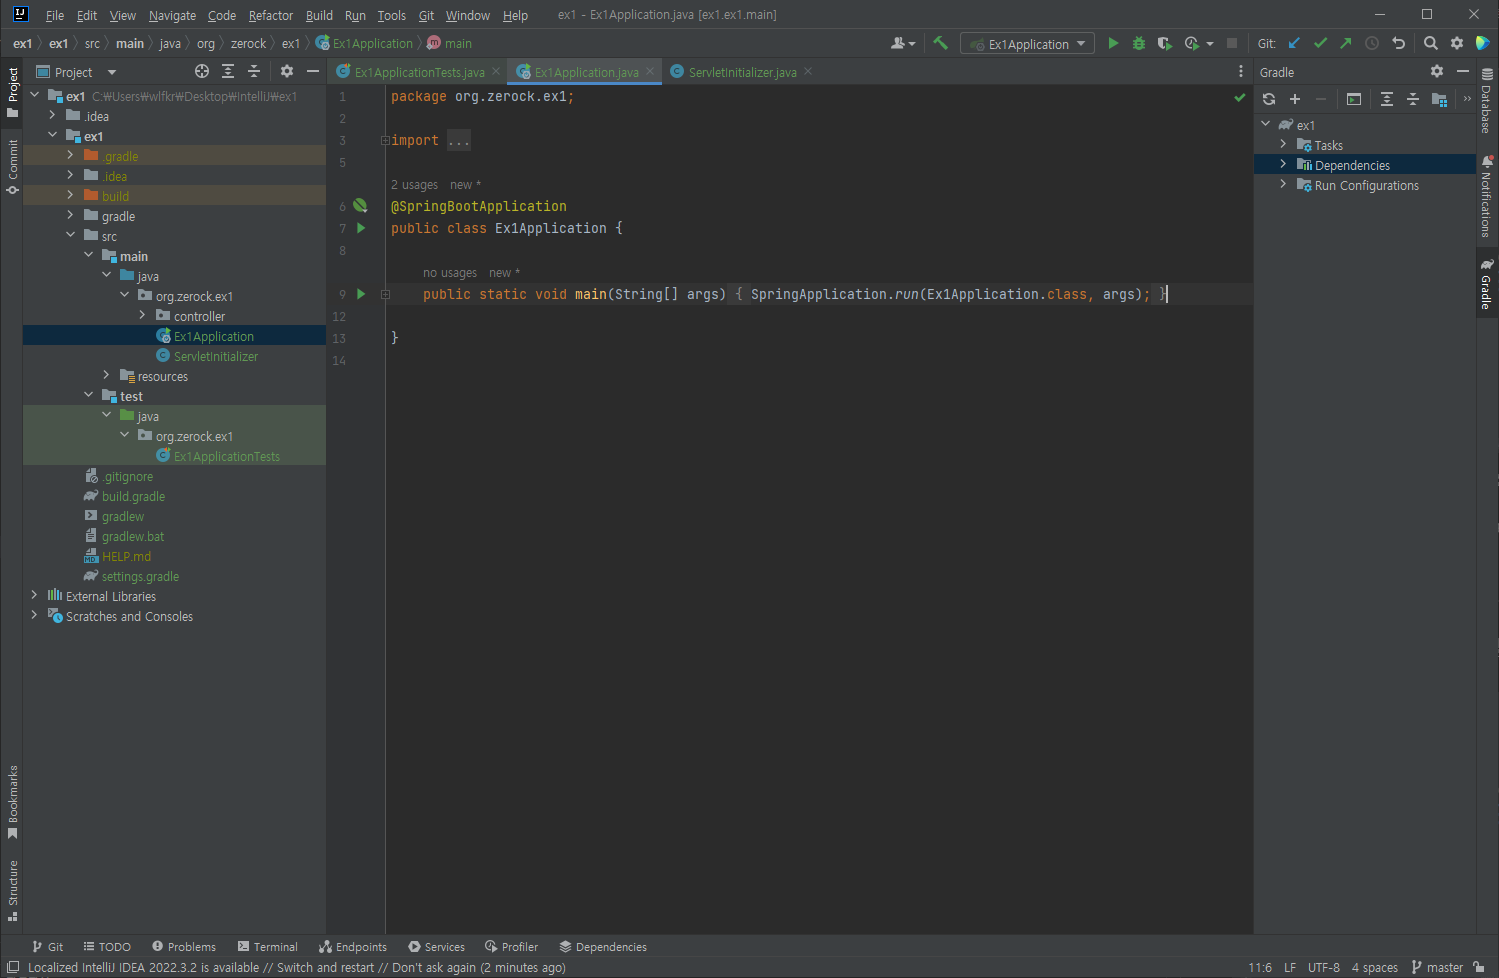Screen dimensions: 1499x978
Task: Expand all in Gradle panel
Action: [x=1387, y=99]
